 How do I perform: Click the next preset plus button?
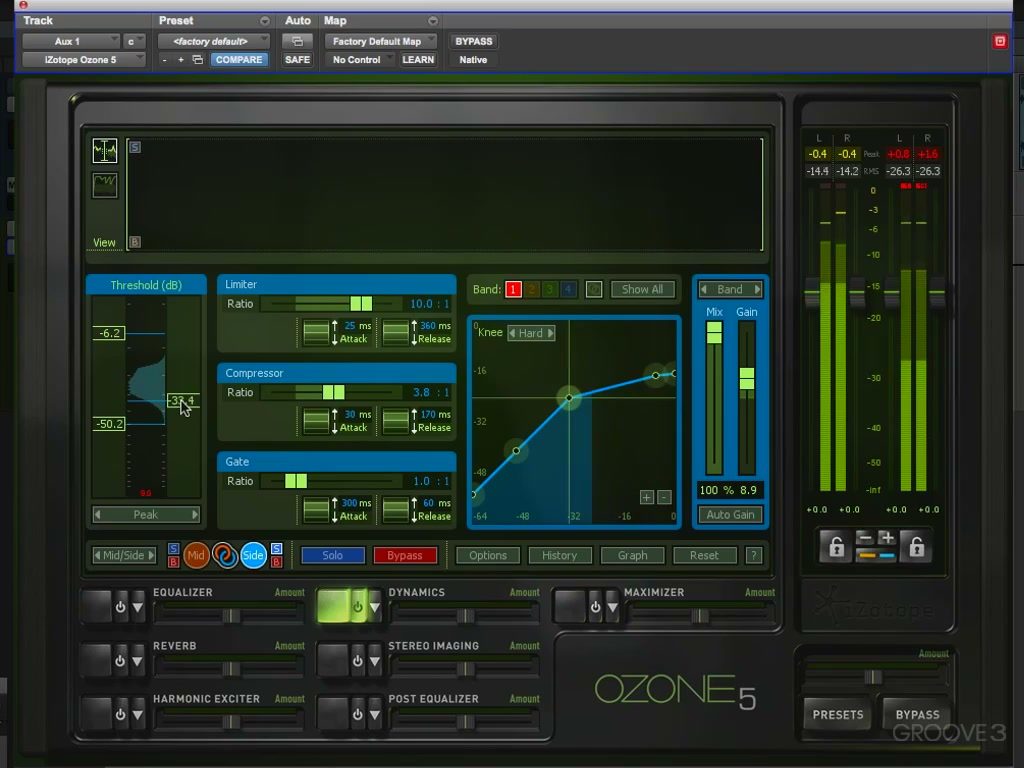[181, 59]
